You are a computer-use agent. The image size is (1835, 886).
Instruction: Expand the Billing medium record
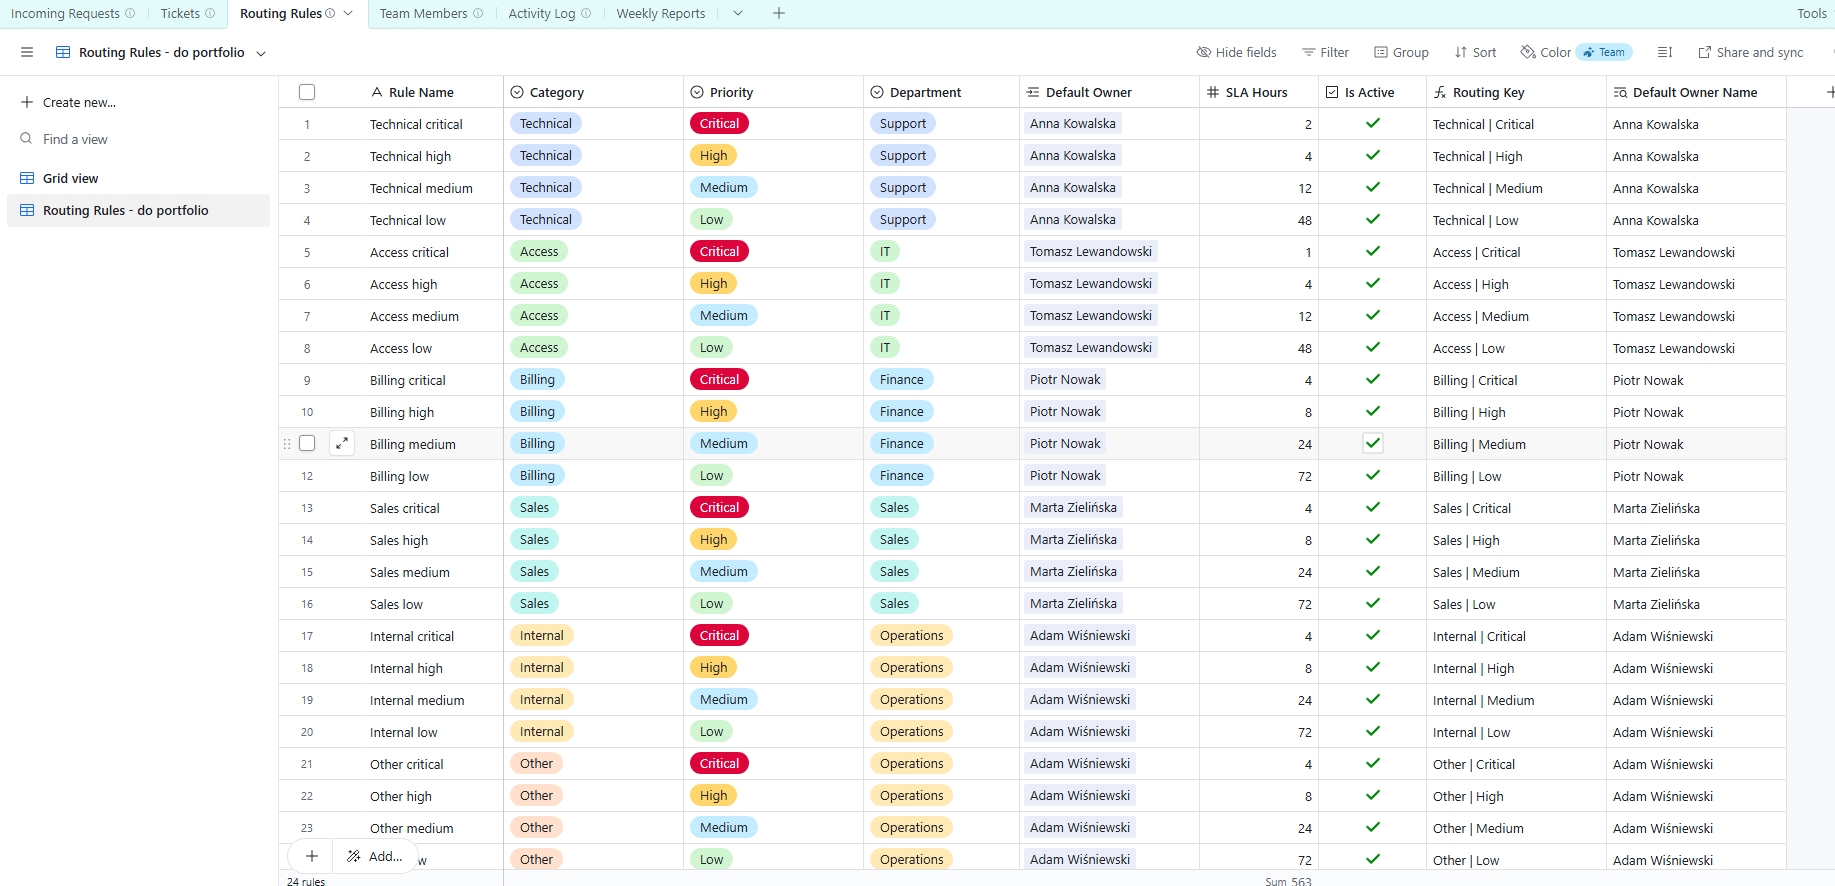coord(342,443)
